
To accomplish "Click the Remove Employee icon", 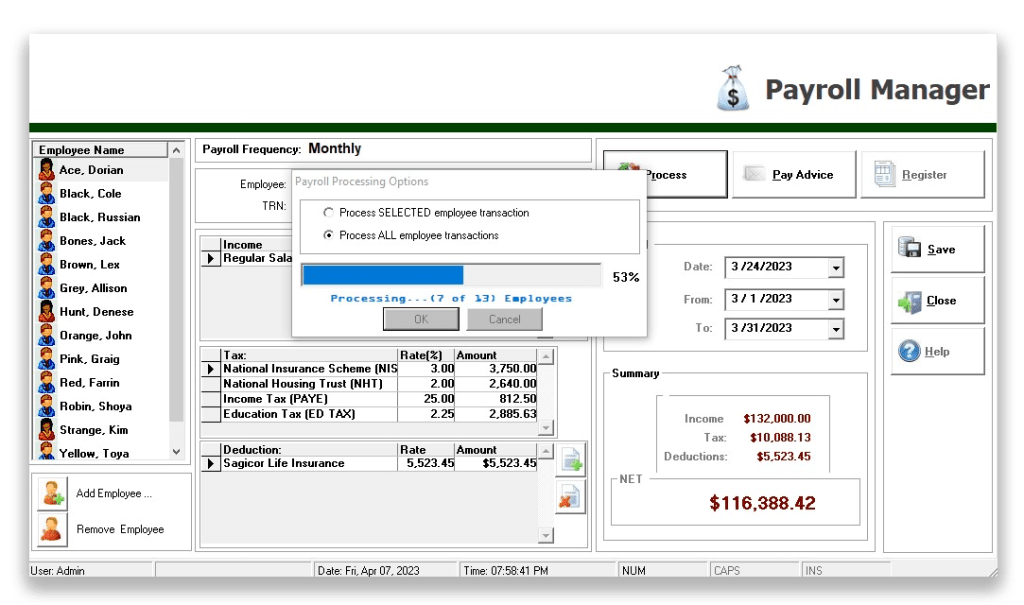I will tap(52, 529).
